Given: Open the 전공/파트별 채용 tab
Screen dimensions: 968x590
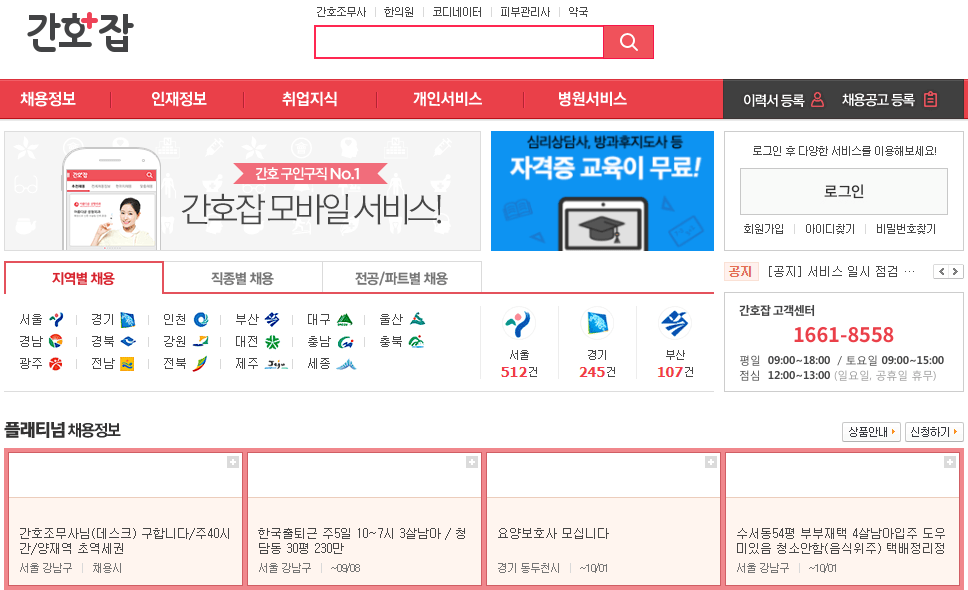Looking at the screenshot, I should click(401, 277).
